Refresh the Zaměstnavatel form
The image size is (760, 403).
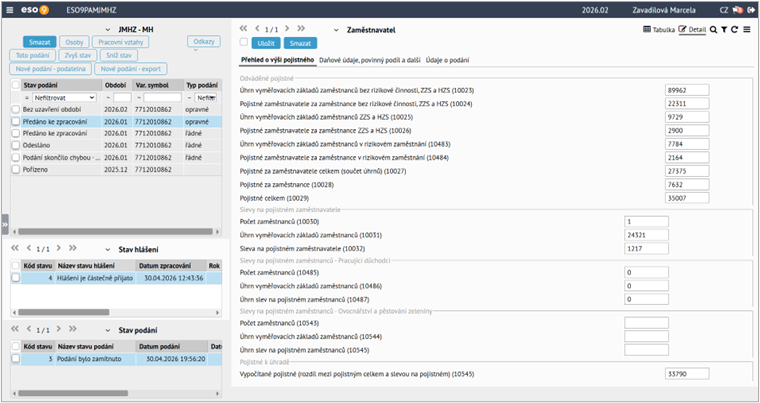[734, 30]
